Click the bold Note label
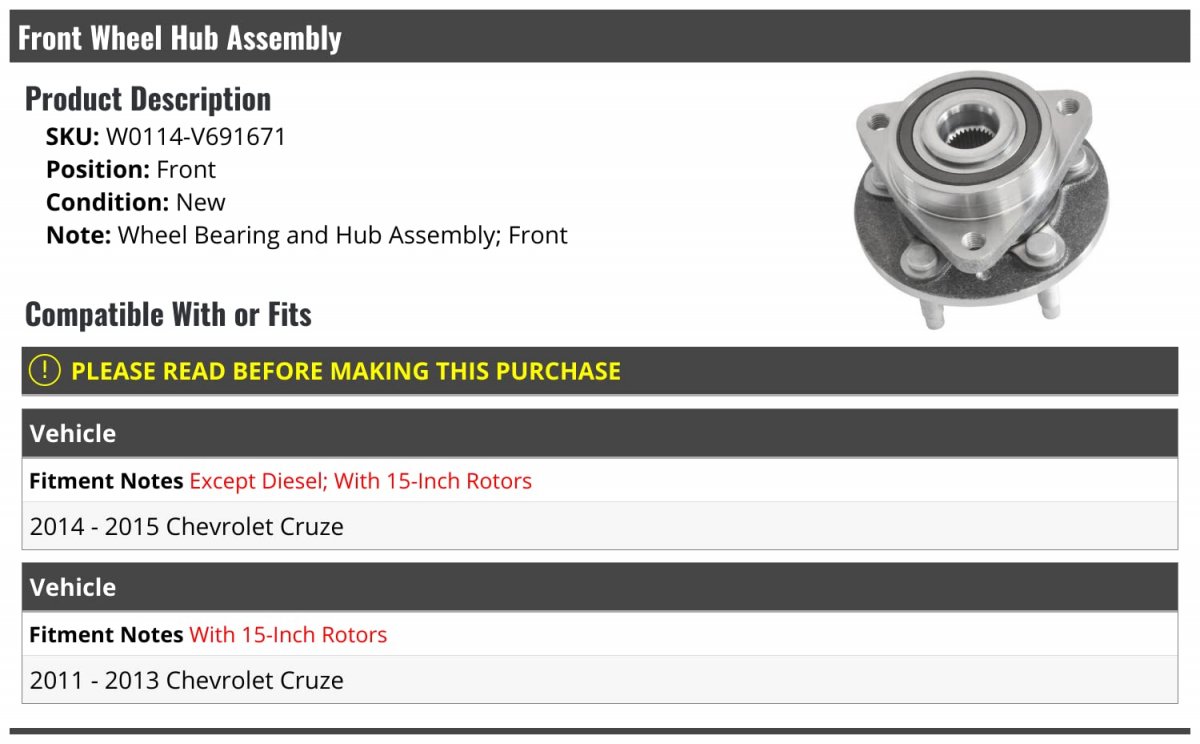Screen dimensions: 1200x744 click(x=78, y=235)
